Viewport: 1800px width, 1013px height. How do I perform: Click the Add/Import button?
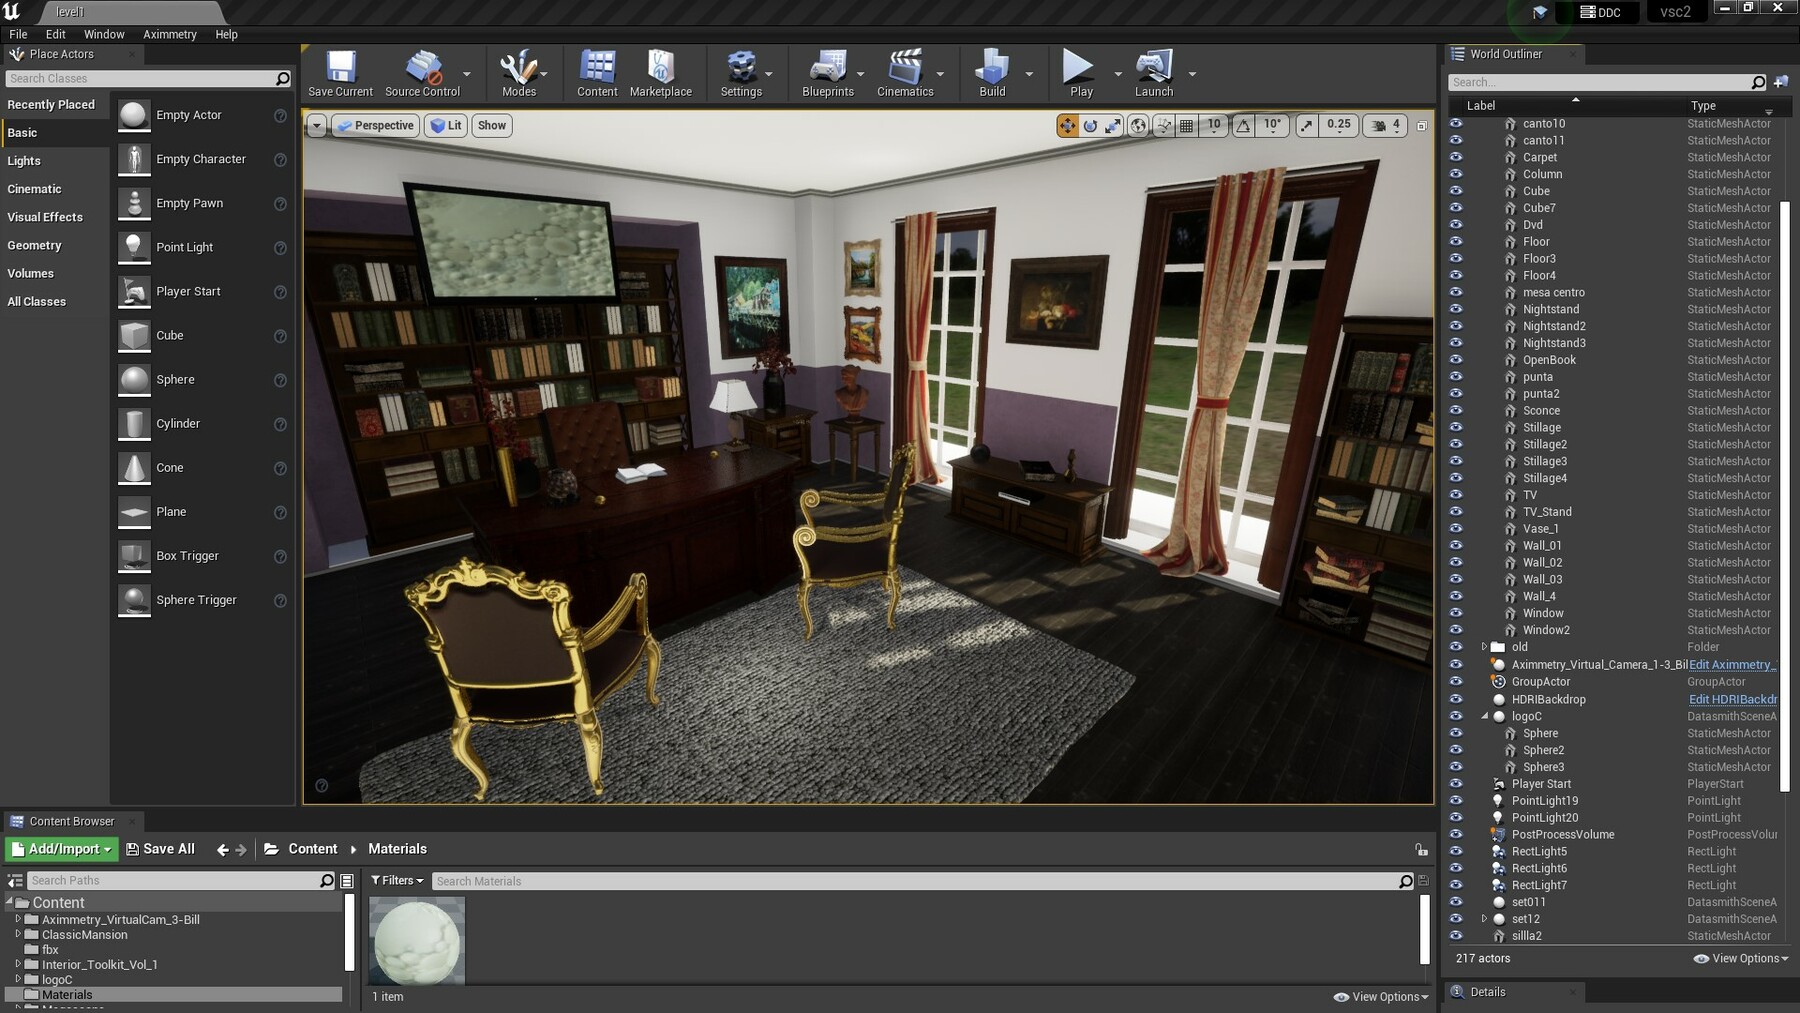[60, 848]
